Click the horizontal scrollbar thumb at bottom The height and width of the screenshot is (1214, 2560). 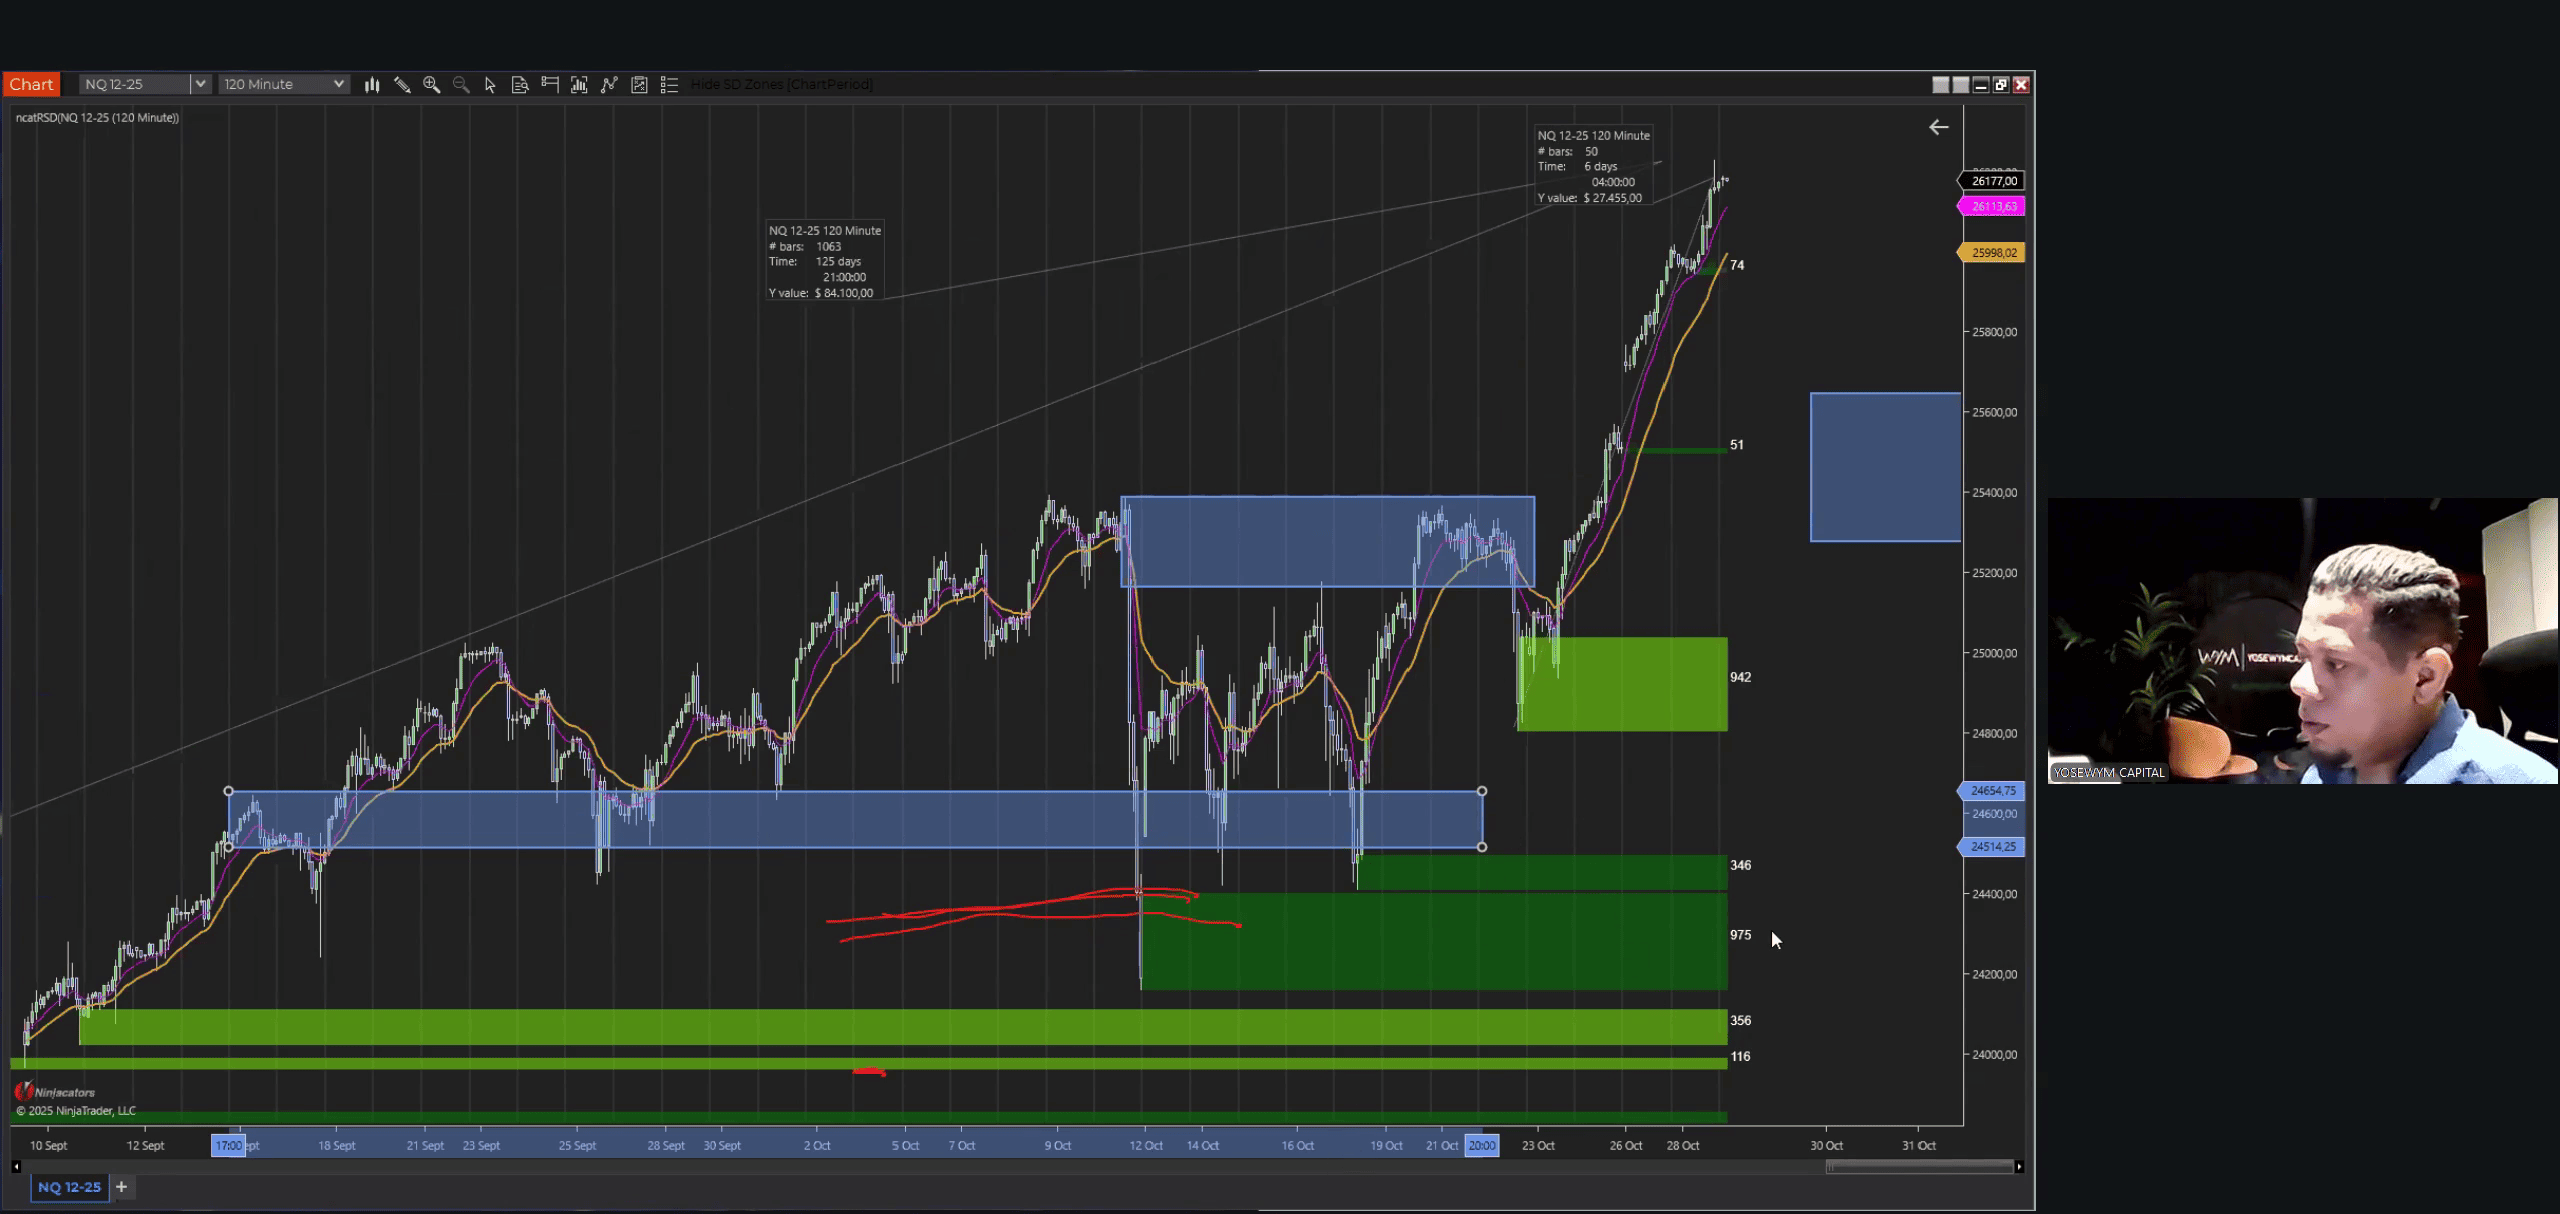point(1918,1167)
